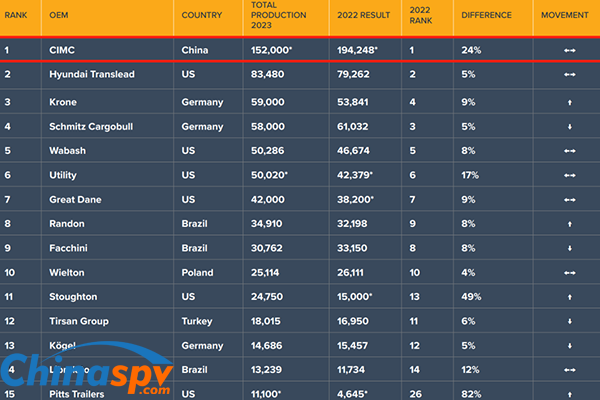Image resolution: width=600 pixels, height=400 pixels.
Task: Click the 194,248 result value
Action: (x=357, y=50)
